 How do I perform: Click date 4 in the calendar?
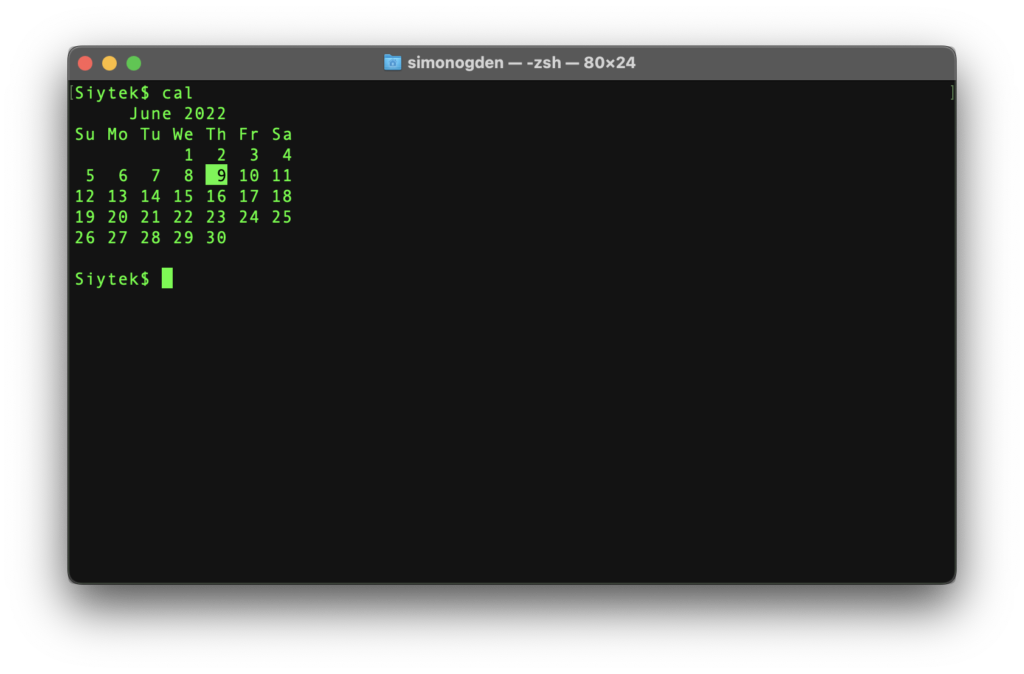[x=287, y=155]
